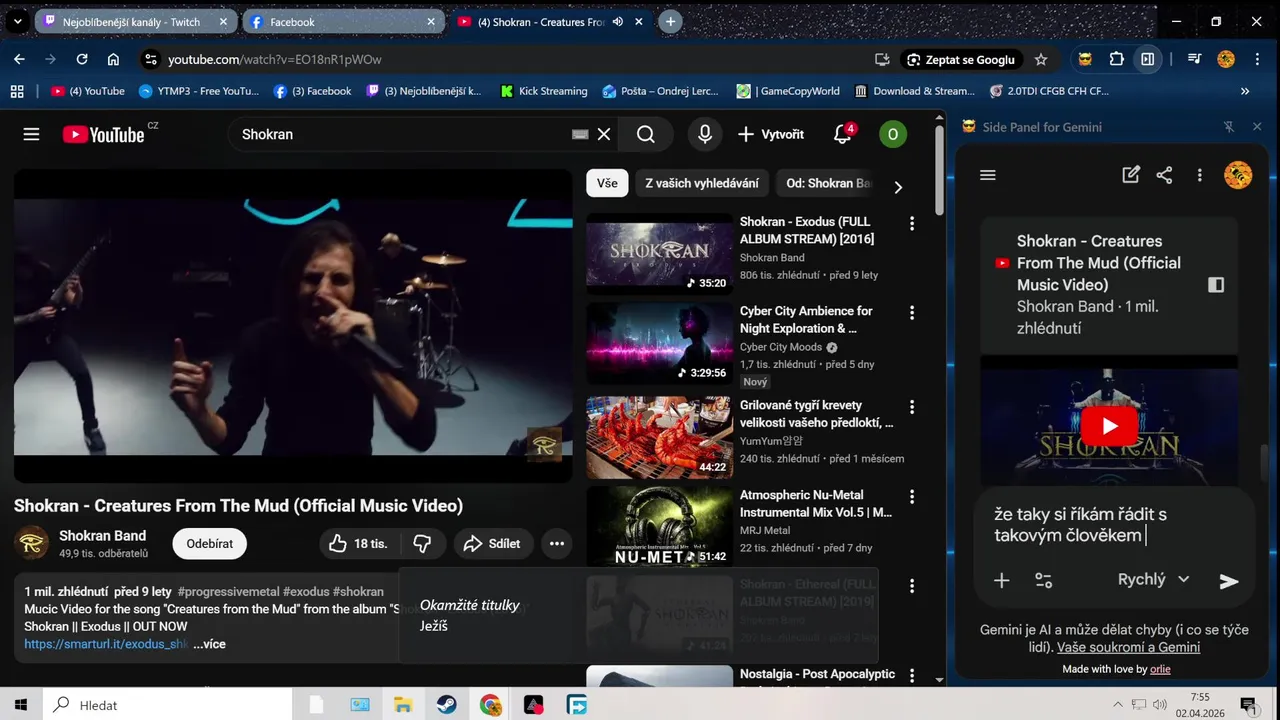
Task: Play the Shokran video preview in Gemini
Action: (x=1110, y=426)
